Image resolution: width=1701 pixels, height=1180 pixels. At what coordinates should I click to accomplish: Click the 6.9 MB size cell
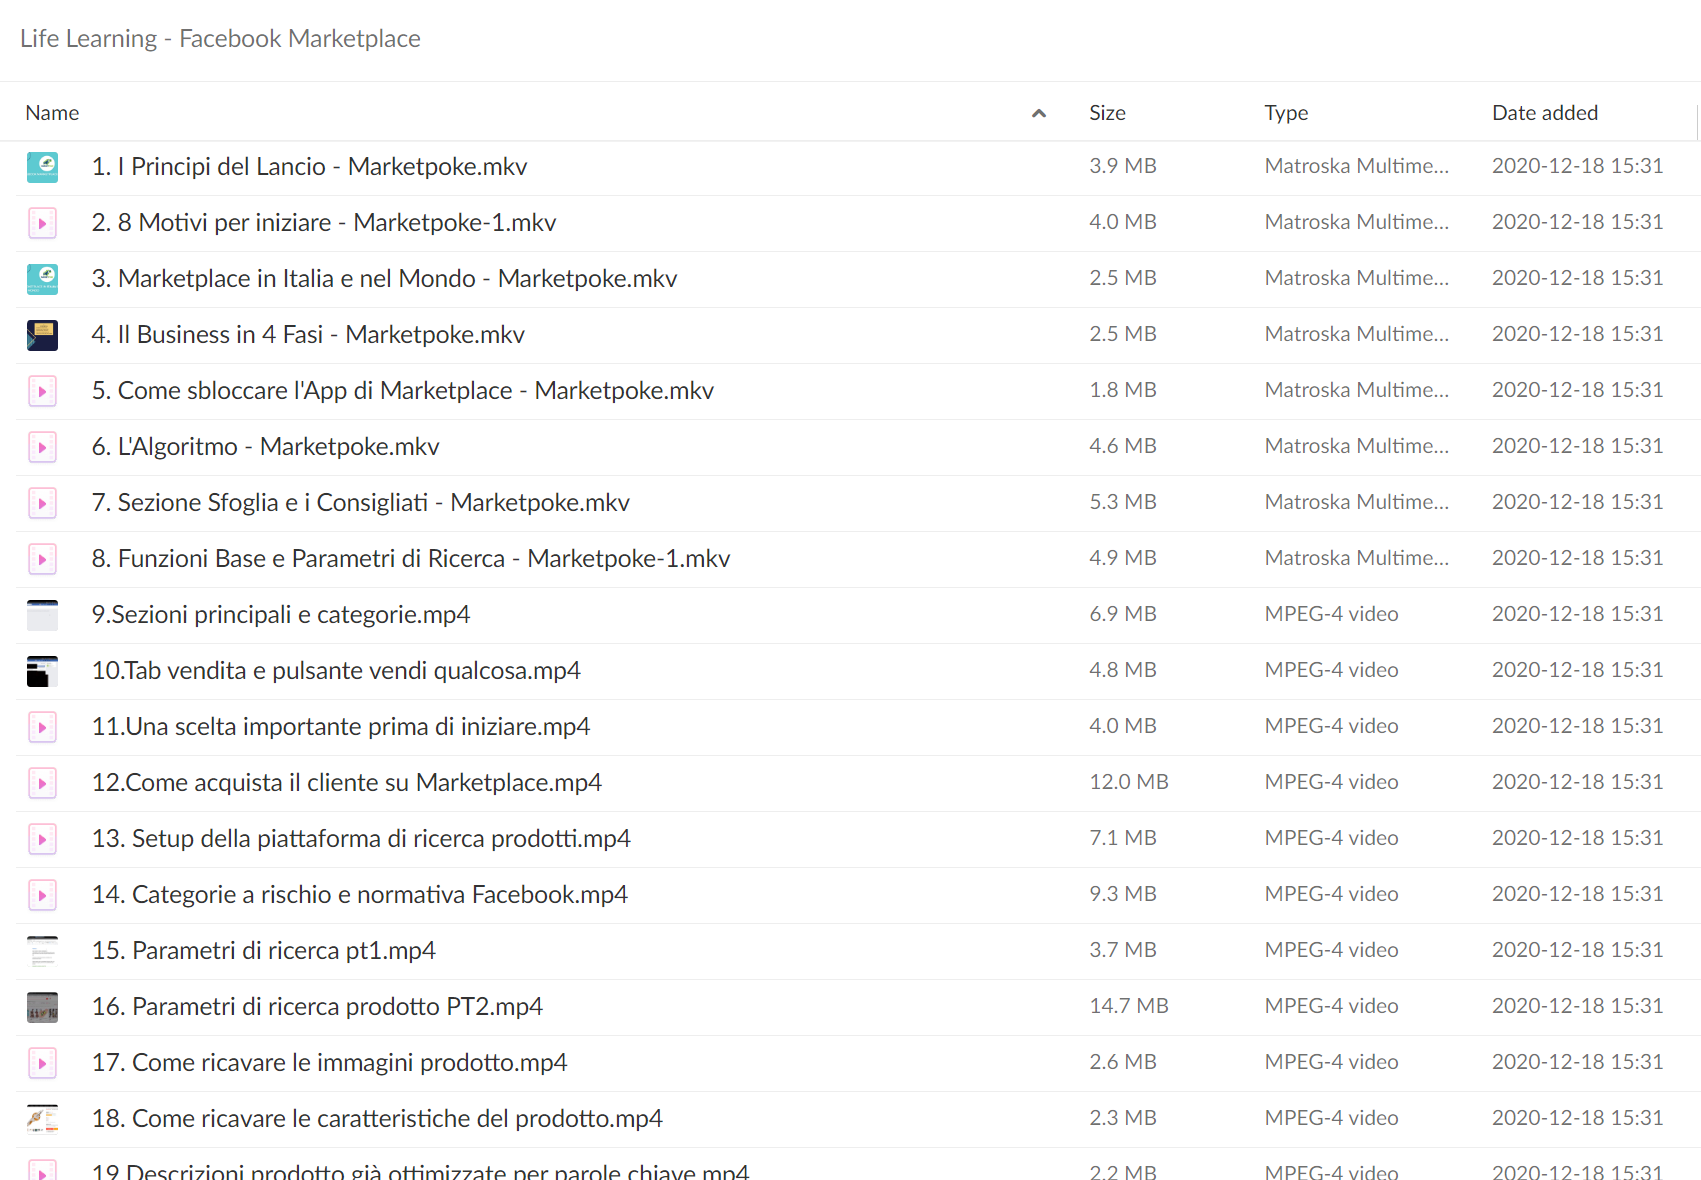click(1122, 614)
